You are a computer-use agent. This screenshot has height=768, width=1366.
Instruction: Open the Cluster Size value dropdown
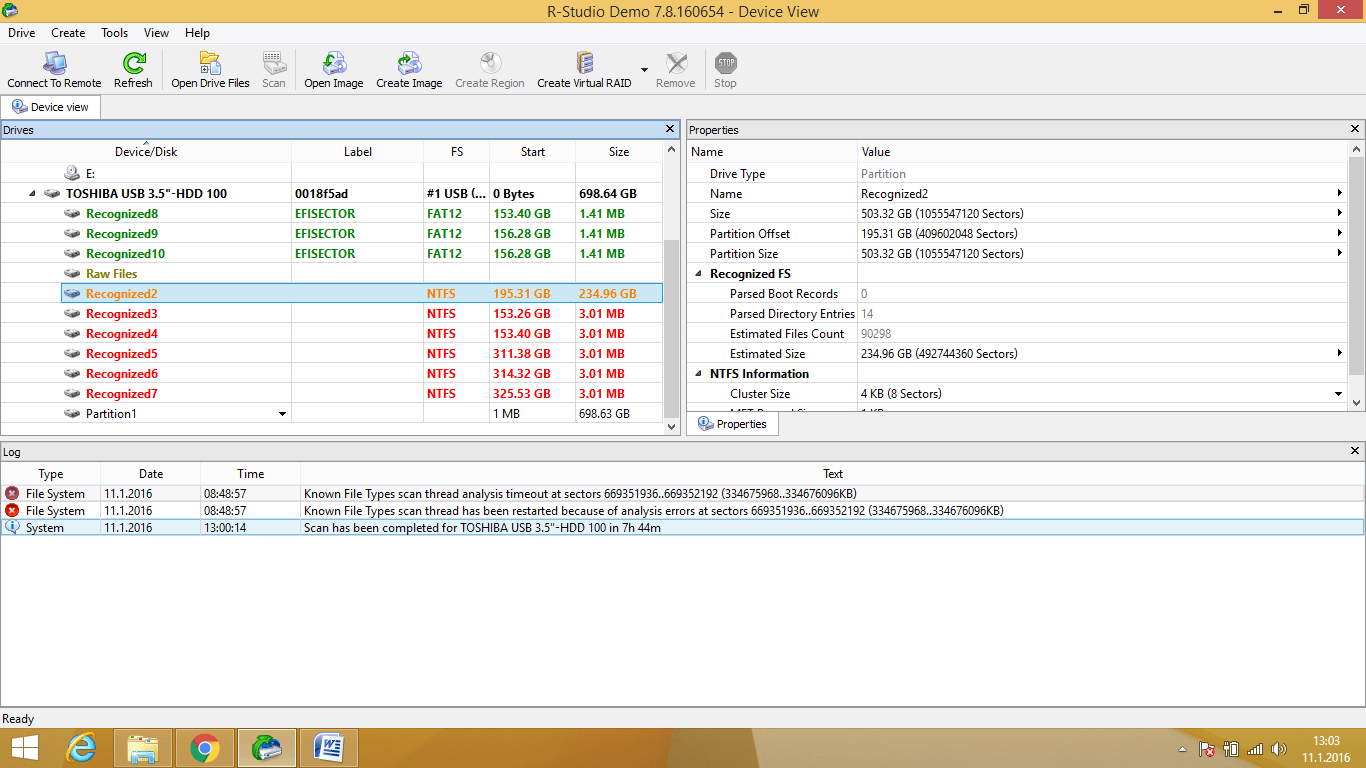tap(1339, 394)
